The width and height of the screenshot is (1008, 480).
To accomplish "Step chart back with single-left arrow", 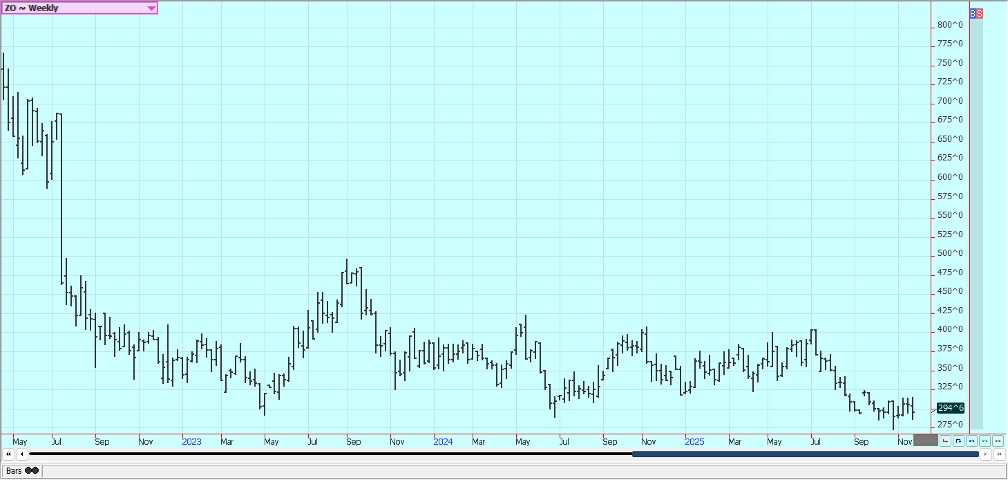I will click(22, 455).
